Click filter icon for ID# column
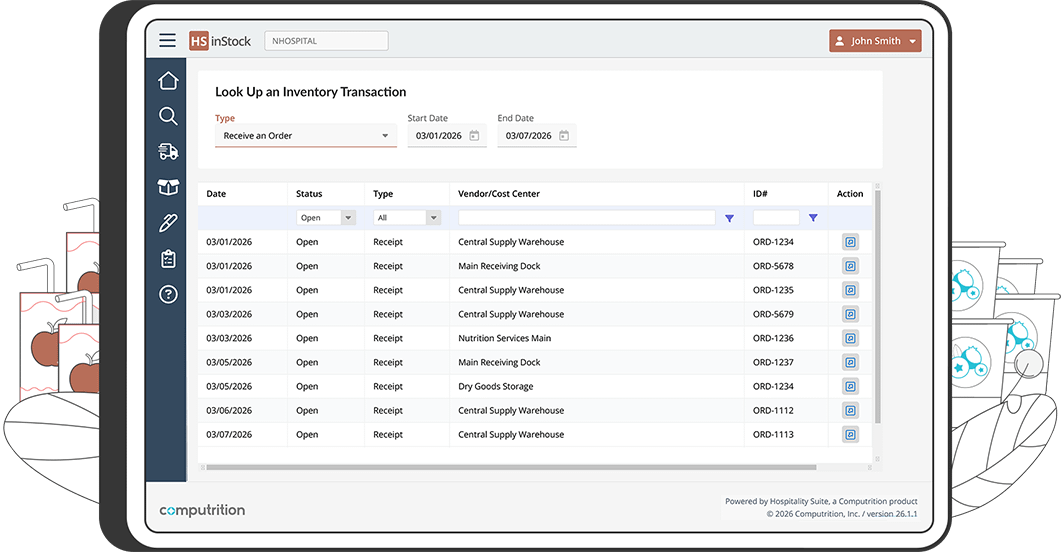This screenshot has height=552, width=1062. pyautogui.click(x=813, y=218)
